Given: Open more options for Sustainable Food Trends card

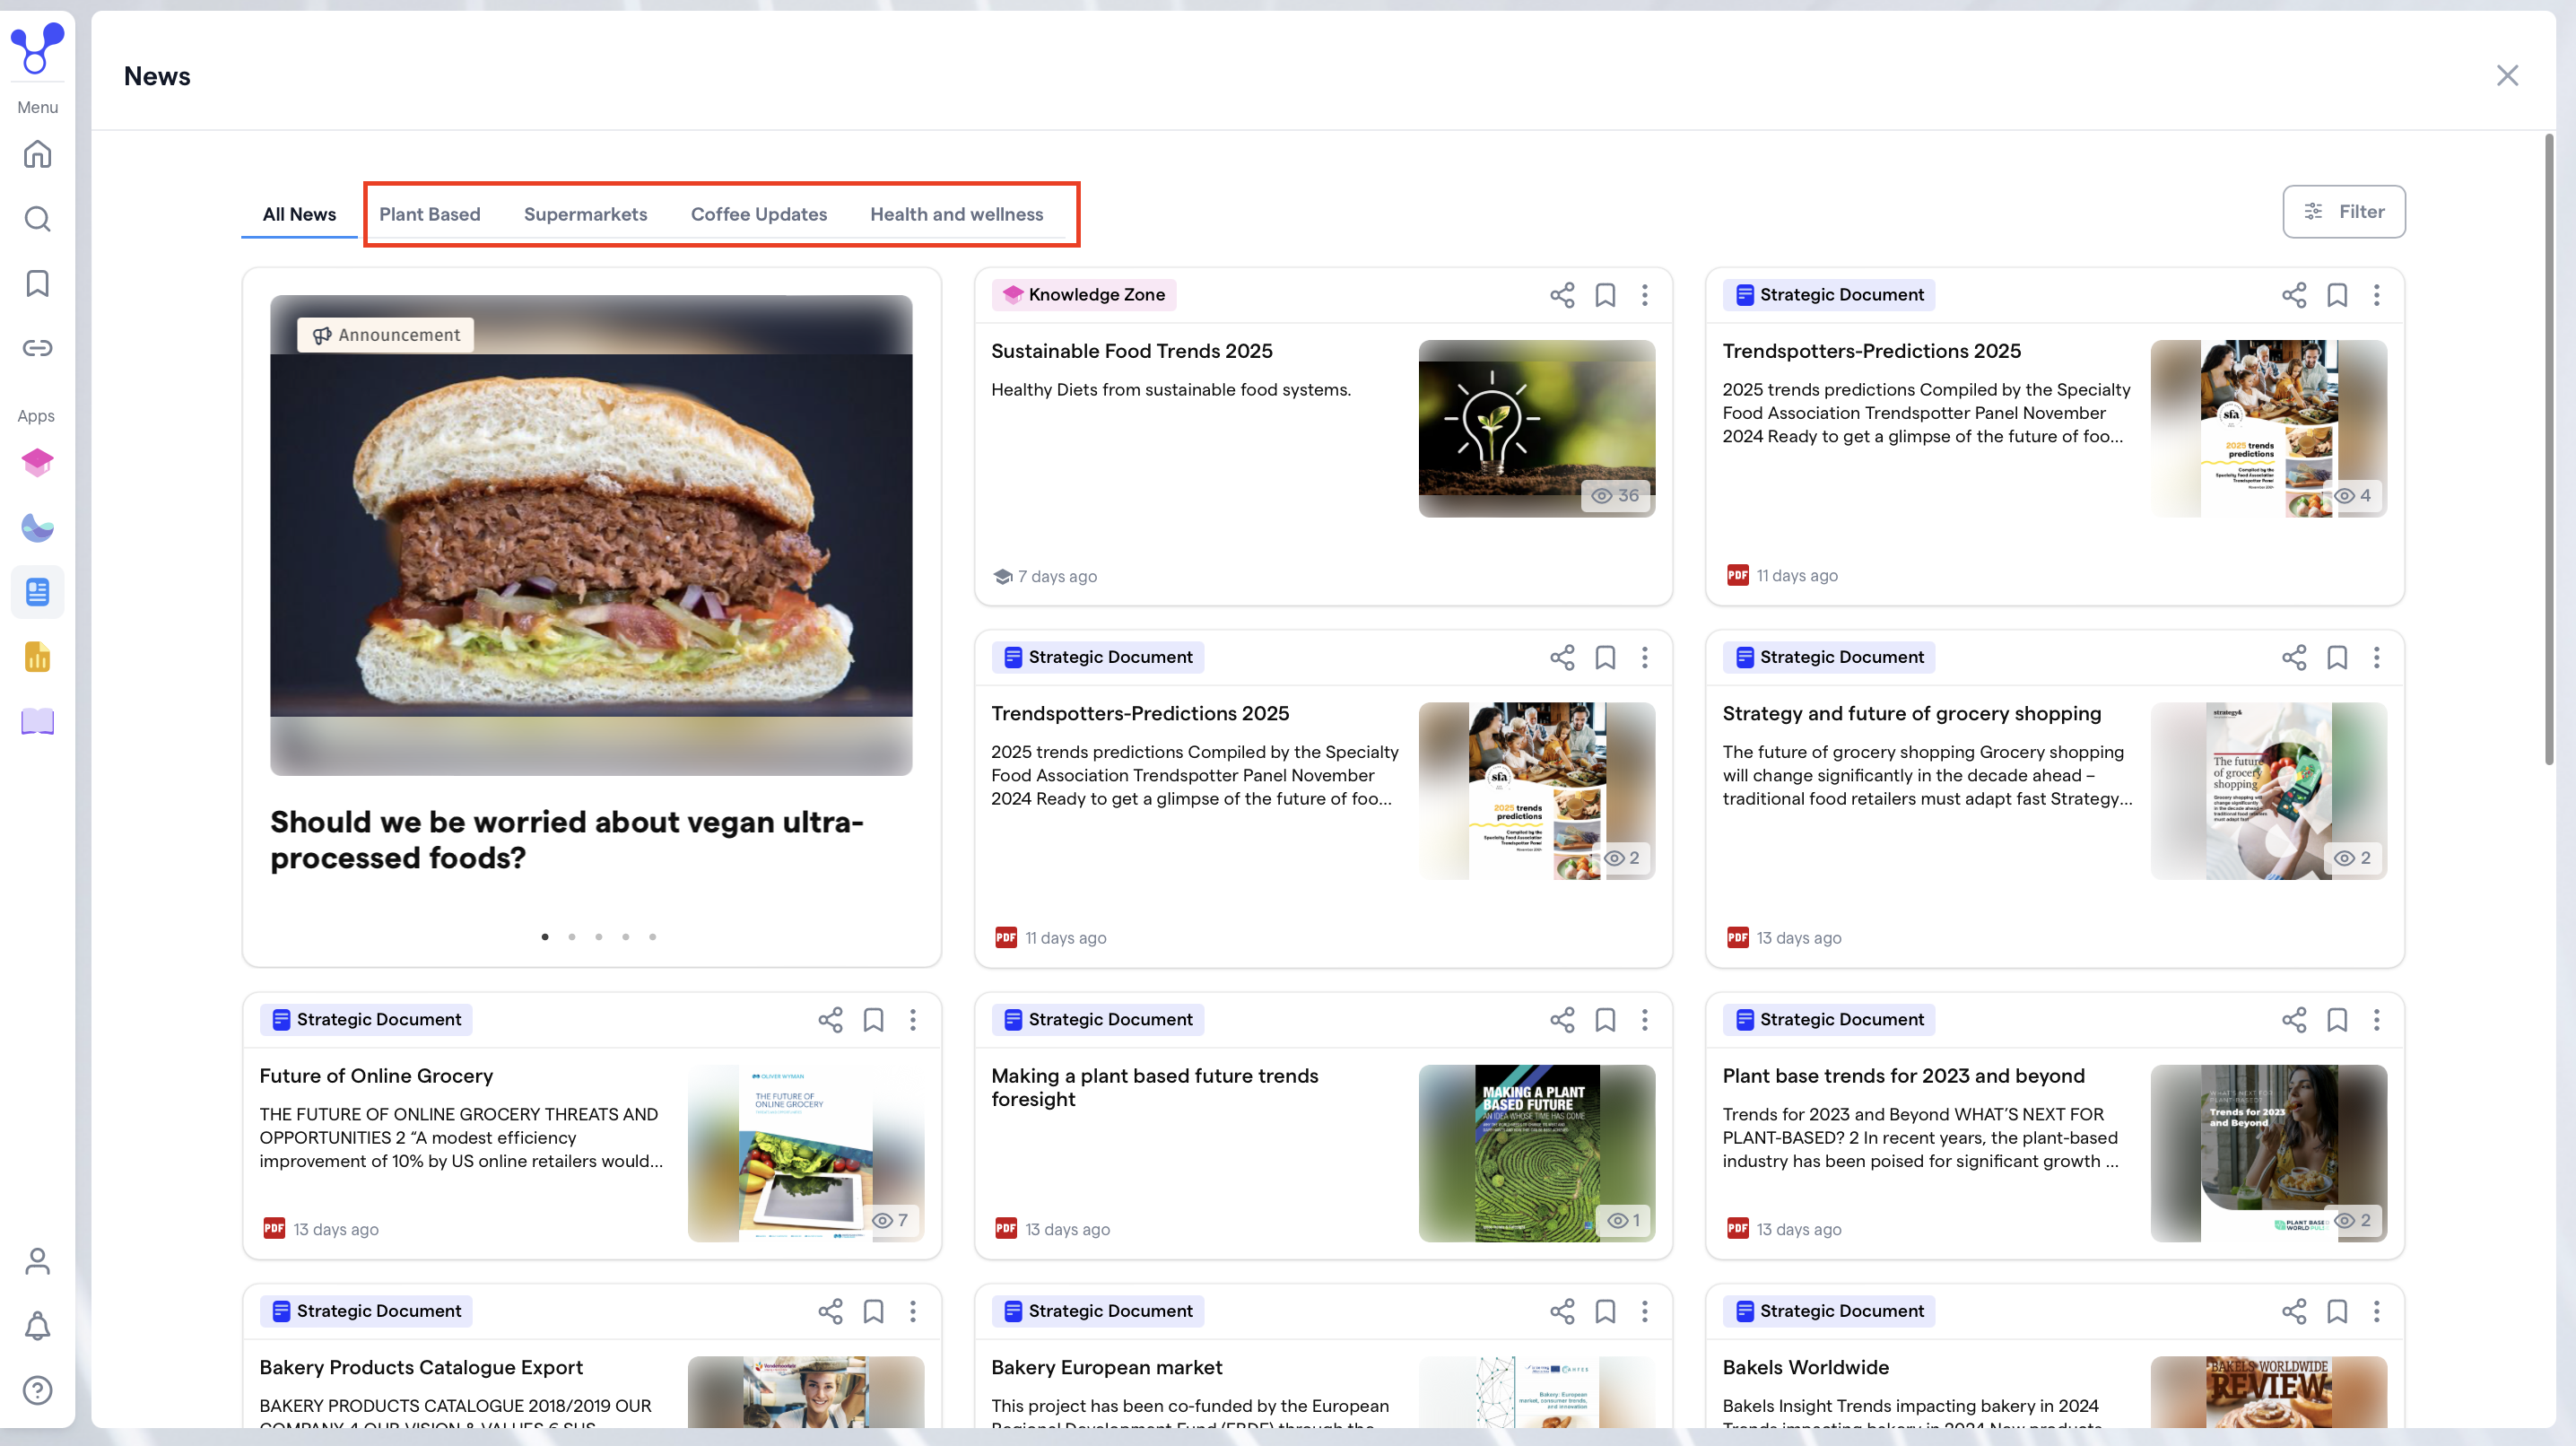Looking at the screenshot, I should pos(1645,295).
